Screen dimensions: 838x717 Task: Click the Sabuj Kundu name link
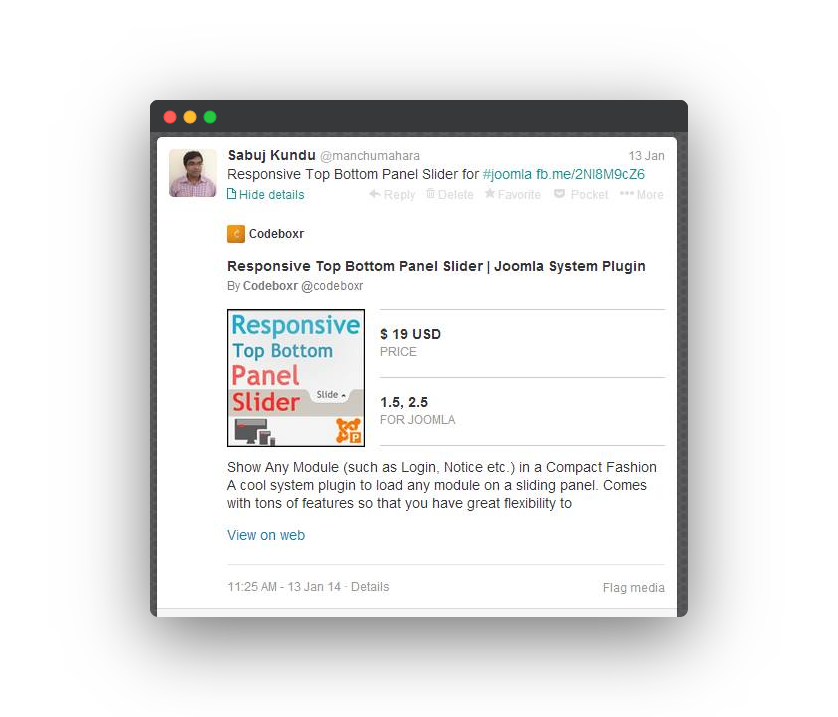point(271,155)
